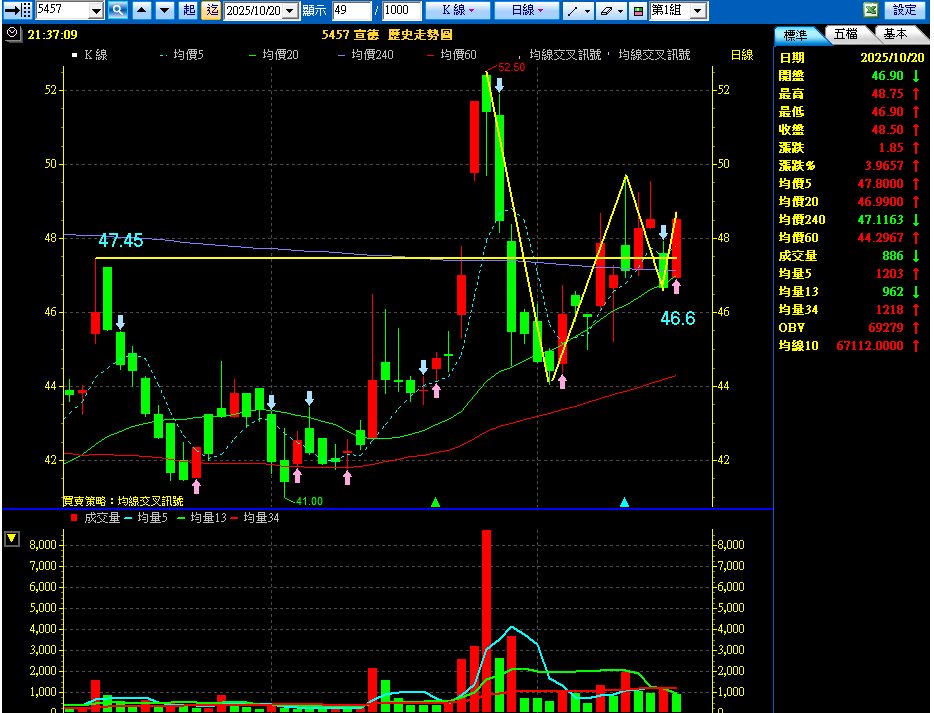Click the yellow triangle volume panel toggle
This screenshot has height=713, width=934.
11,538
